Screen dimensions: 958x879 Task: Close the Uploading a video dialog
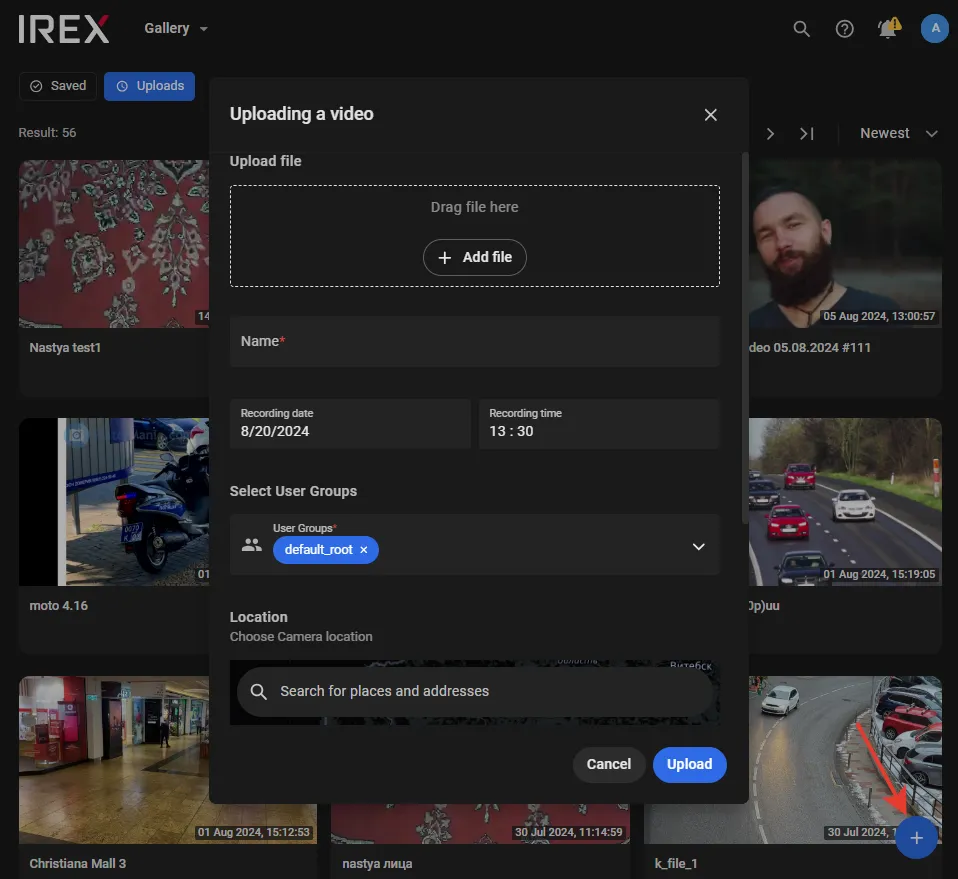(x=710, y=115)
